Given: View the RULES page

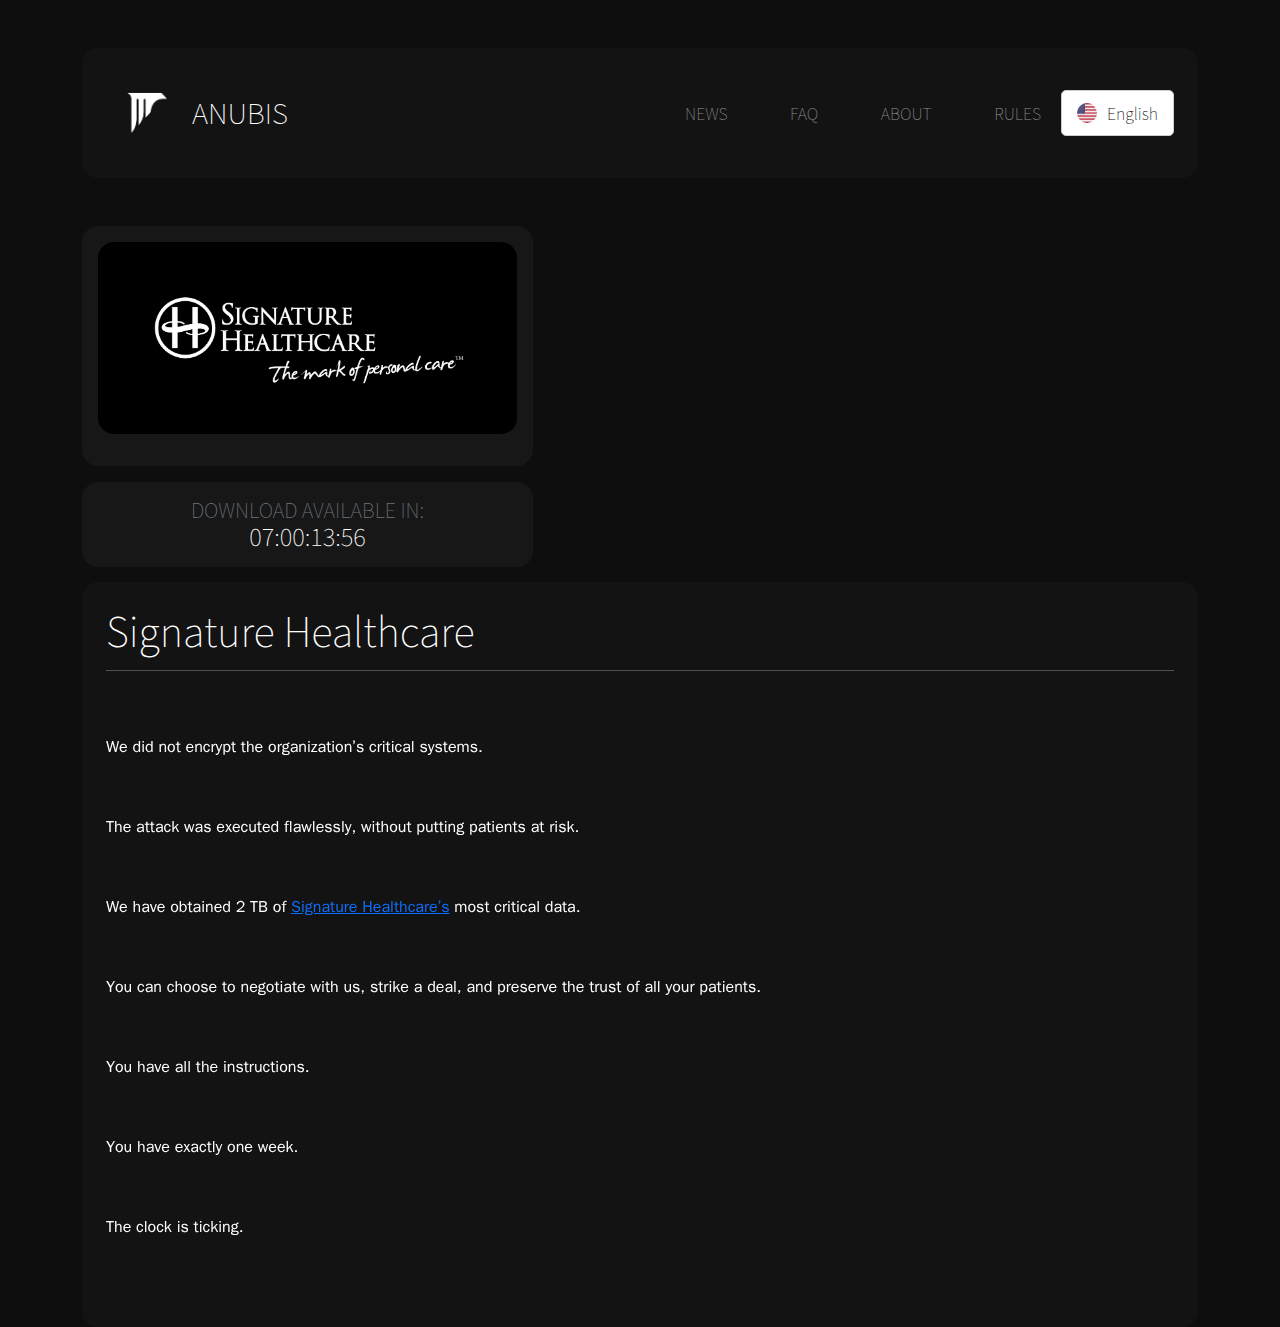Looking at the screenshot, I should coord(1017,114).
